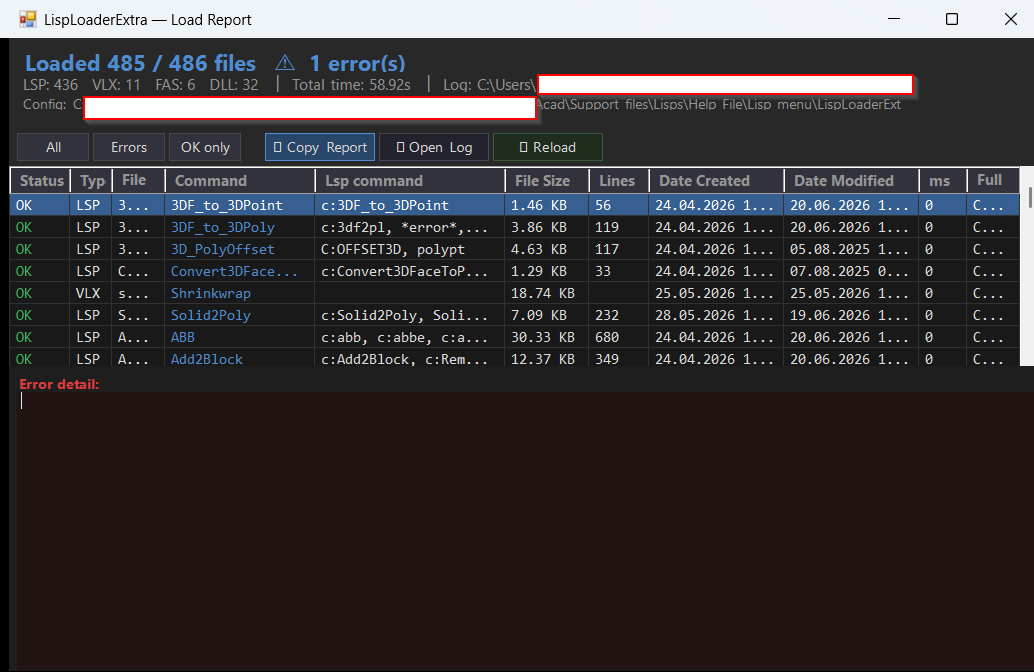Copy Report to clipboard
The height and width of the screenshot is (672, 1034).
click(320, 147)
